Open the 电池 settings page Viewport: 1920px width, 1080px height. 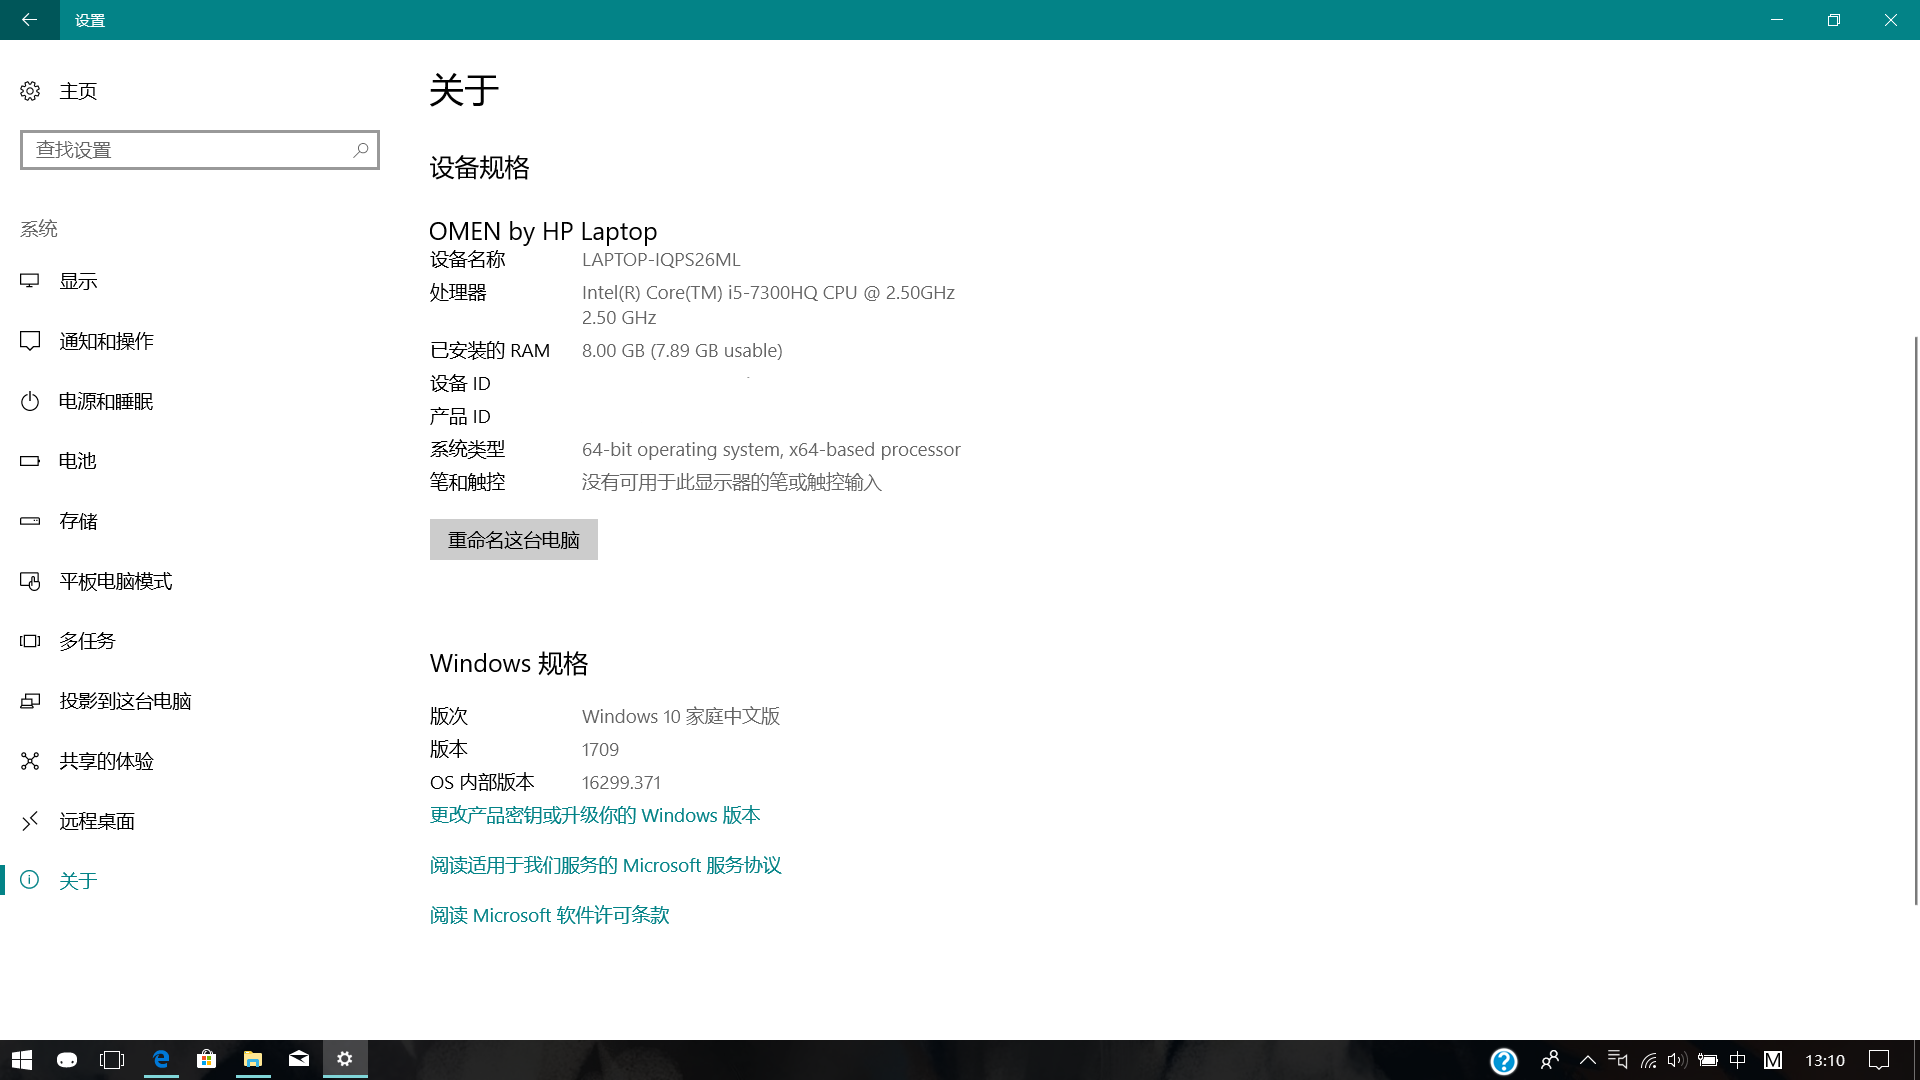click(78, 461)
